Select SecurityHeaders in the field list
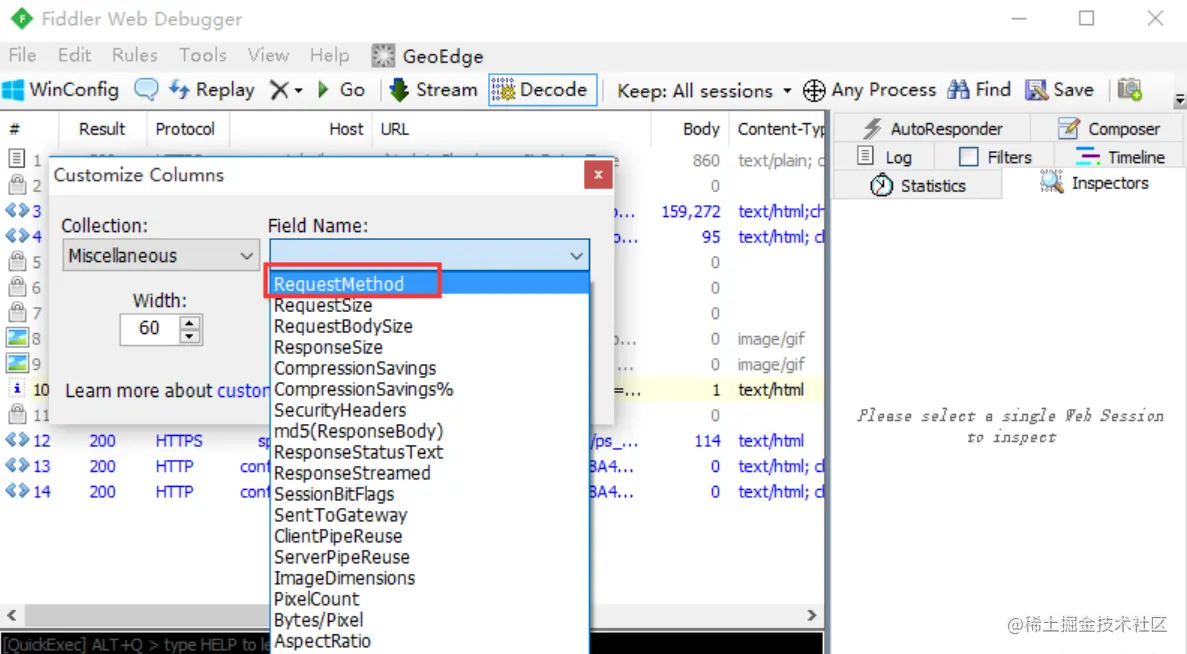 pos(429,410)
